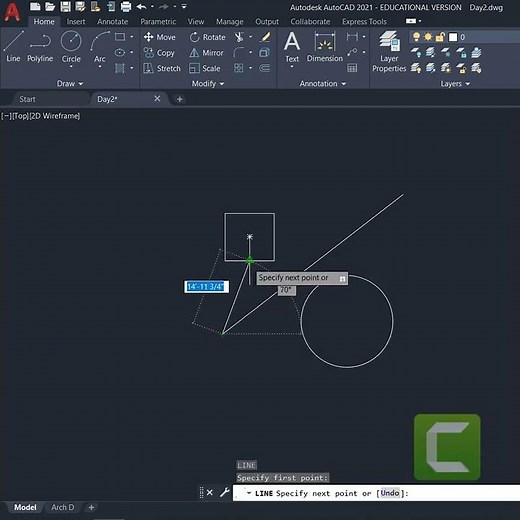Screen dimensions: 520x520
Task: Click the Mirror button
Action: [206, 52]
